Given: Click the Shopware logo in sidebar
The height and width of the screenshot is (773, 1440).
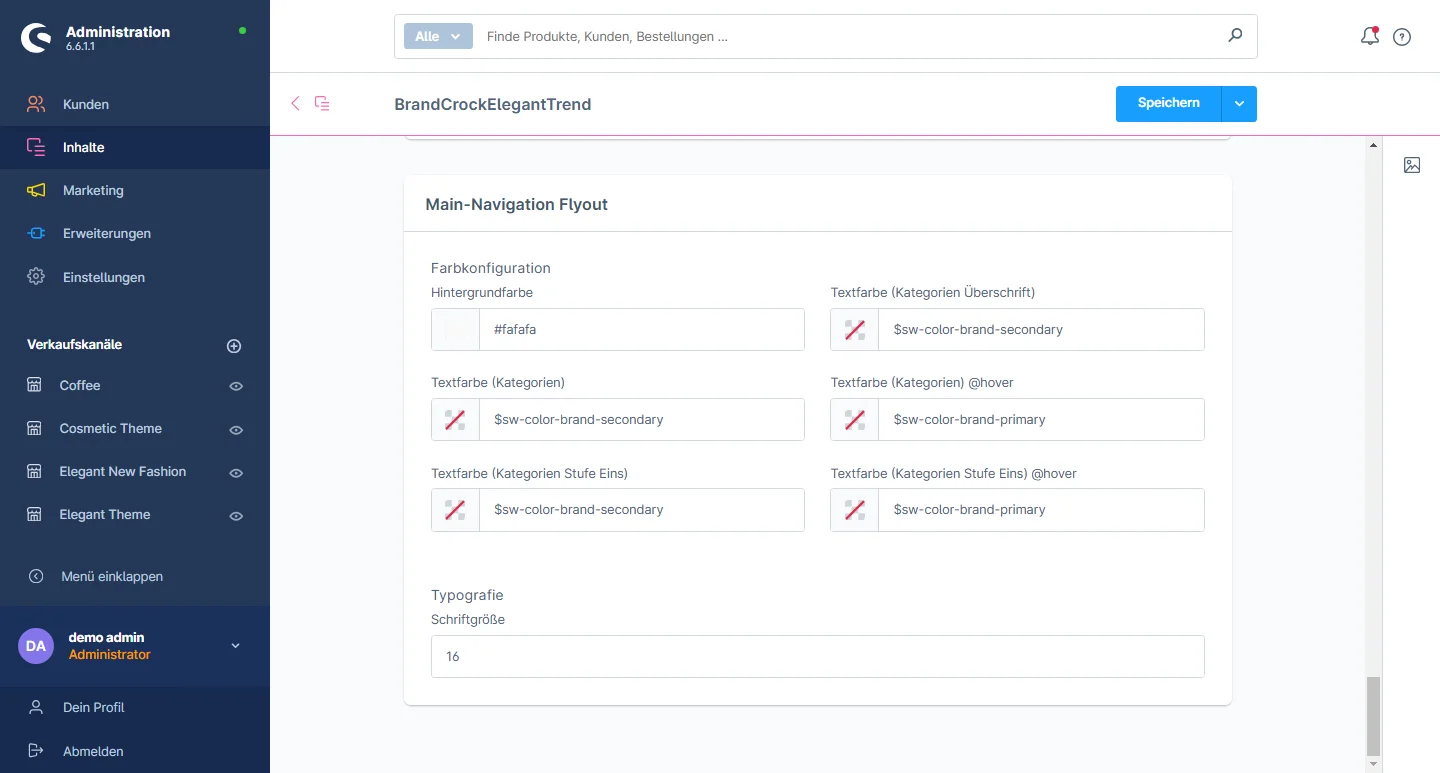Looking at the screenshot, I should pos(37,38).
